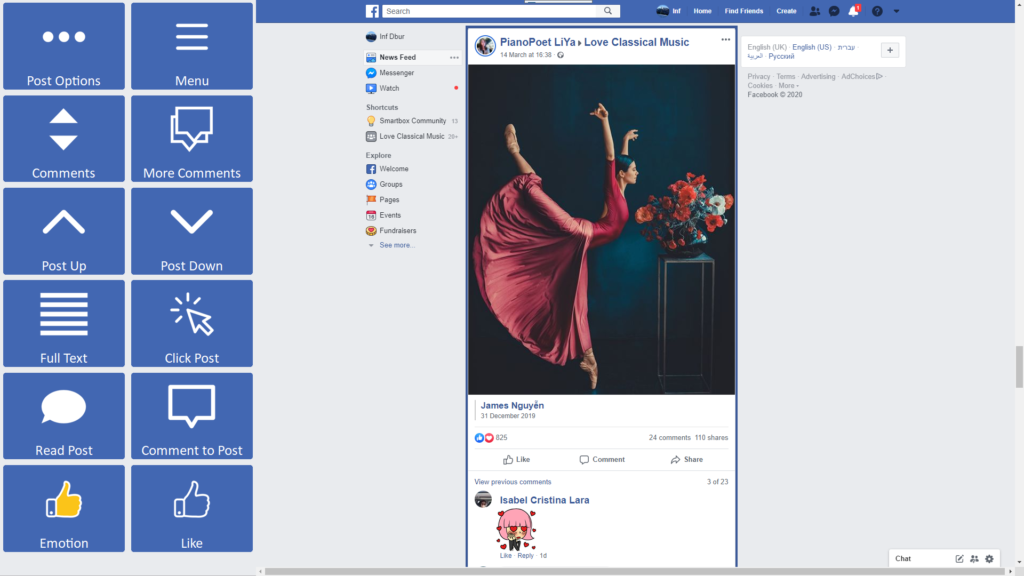
Task: Click the Facebook notifications bell icon
Action: pos(853,11)
